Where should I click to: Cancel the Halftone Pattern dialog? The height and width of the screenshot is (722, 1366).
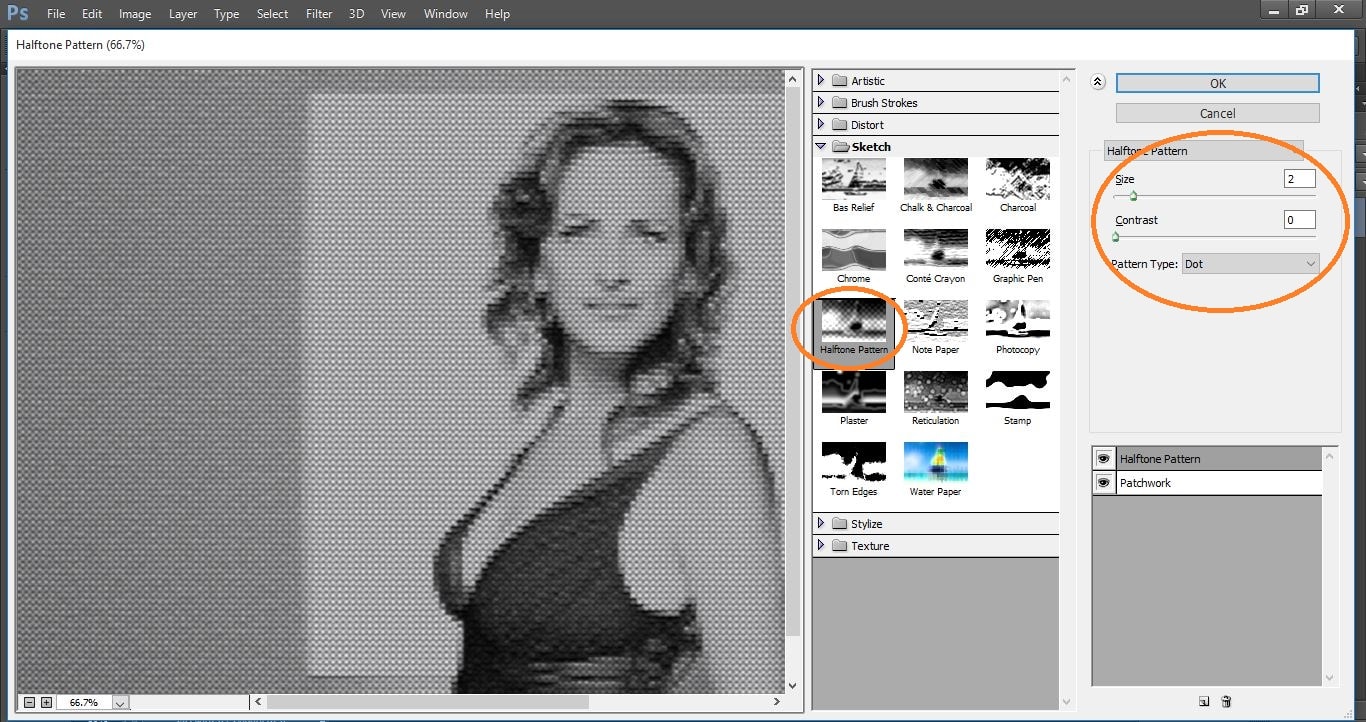pos(1216,112)
